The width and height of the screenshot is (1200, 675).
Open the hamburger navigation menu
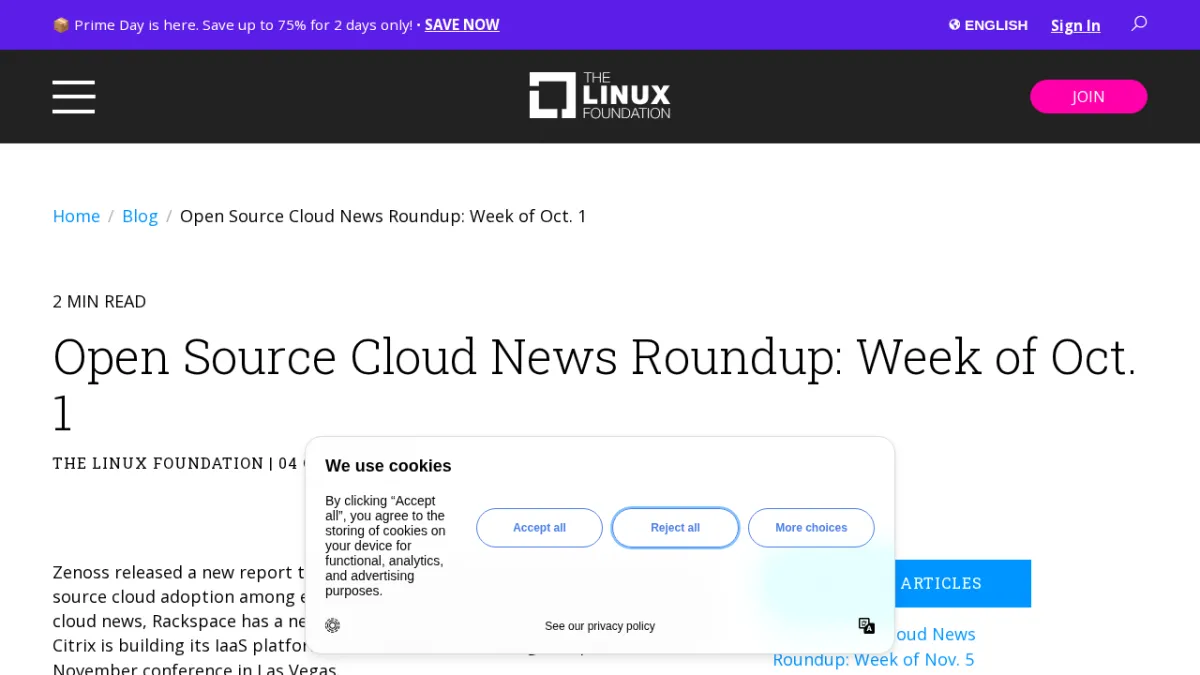click(x=74, y=97)
